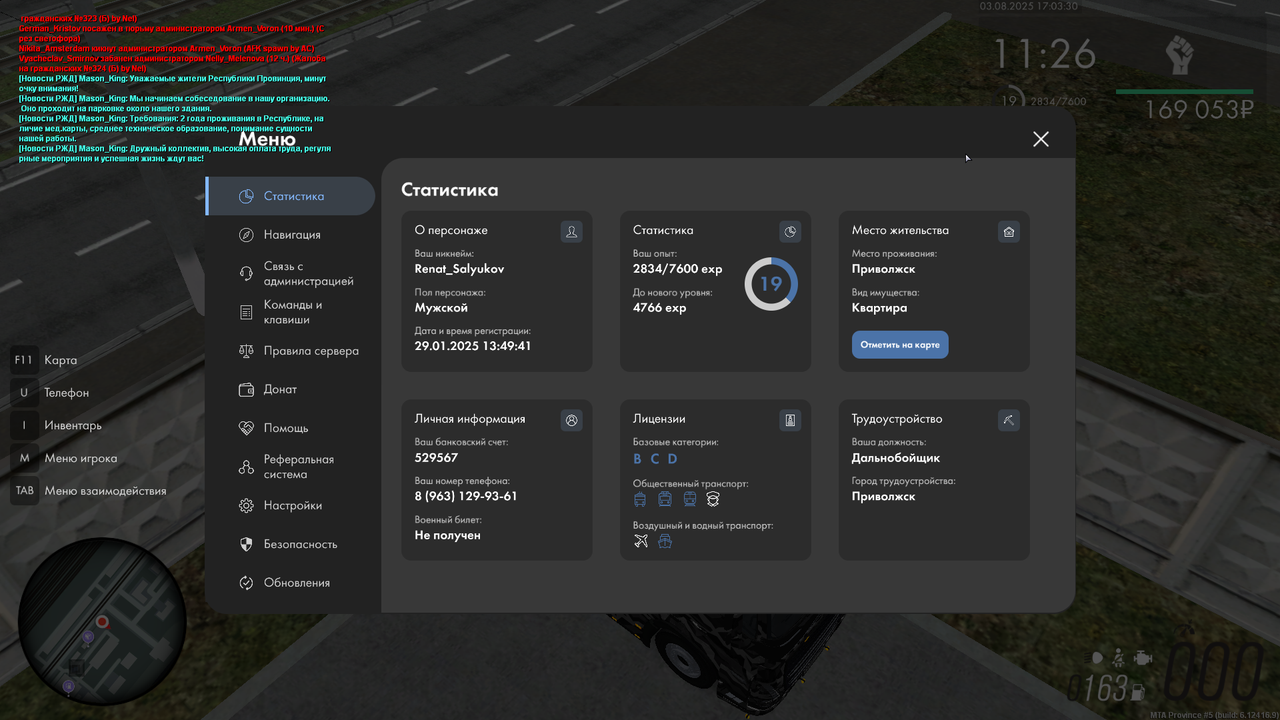Click hammer icon in Трудоустройство card
1280x720 pixels.
(1009, 420)
